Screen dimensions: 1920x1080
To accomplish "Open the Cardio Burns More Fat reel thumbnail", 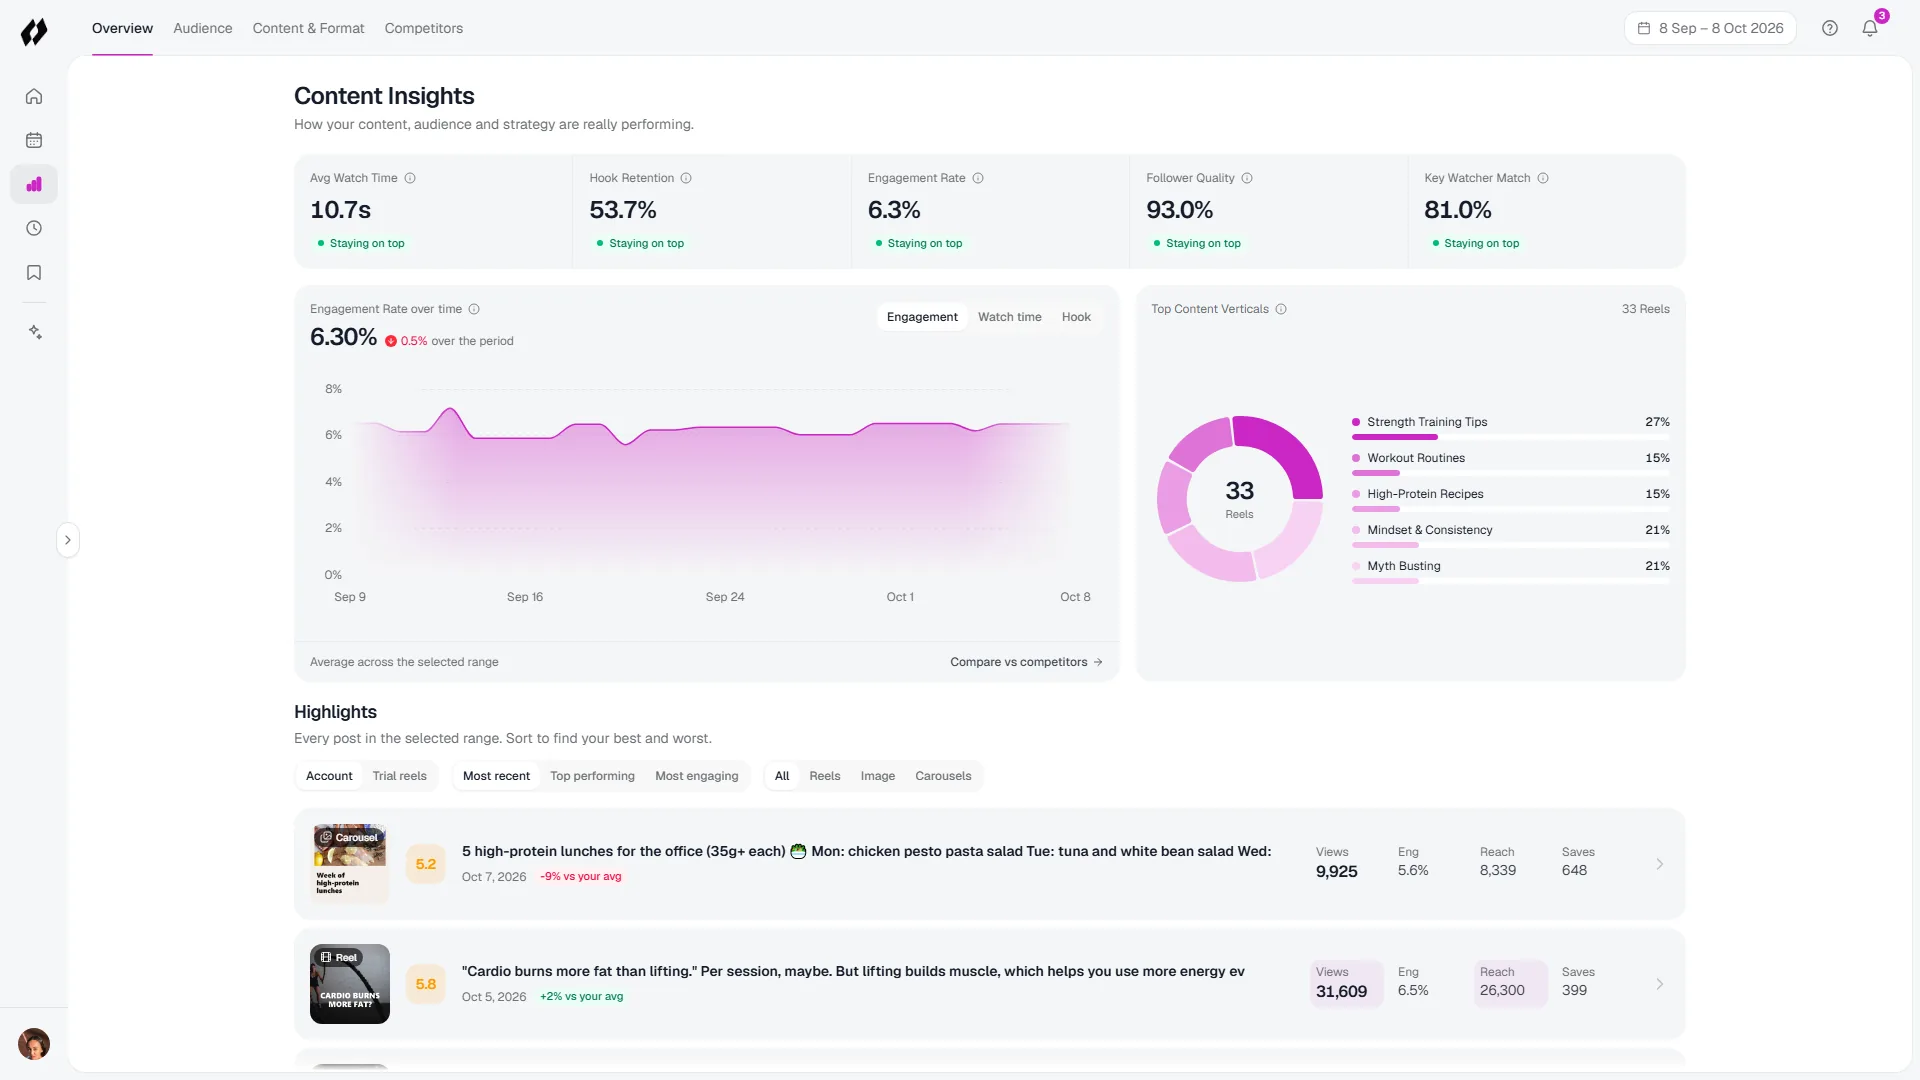I will (x=350, y=984).
